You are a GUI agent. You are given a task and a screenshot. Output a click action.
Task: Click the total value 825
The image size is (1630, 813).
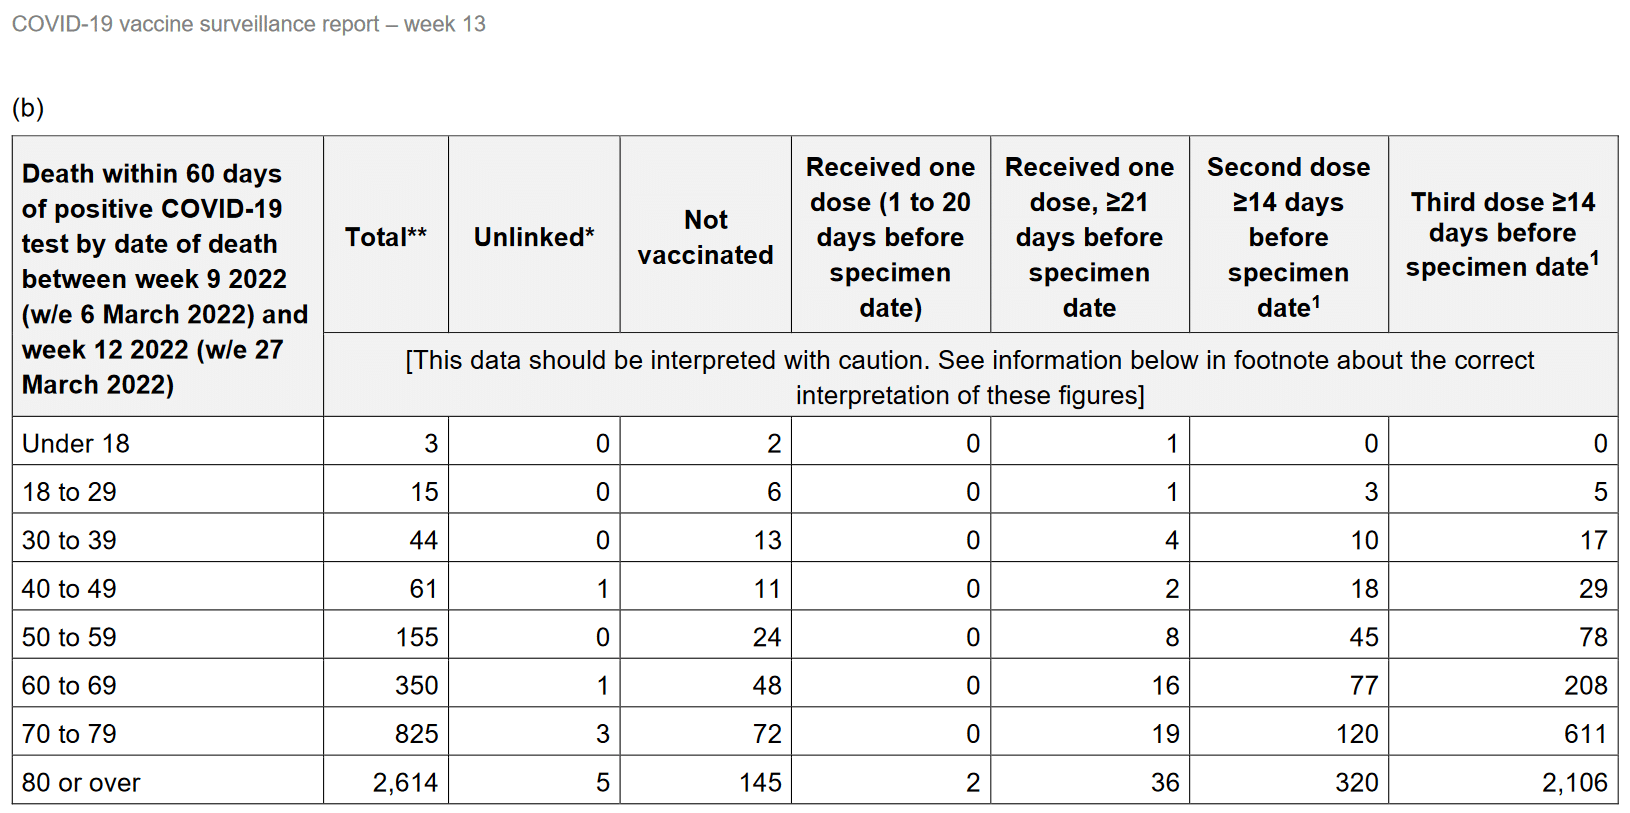coord(416,734)
